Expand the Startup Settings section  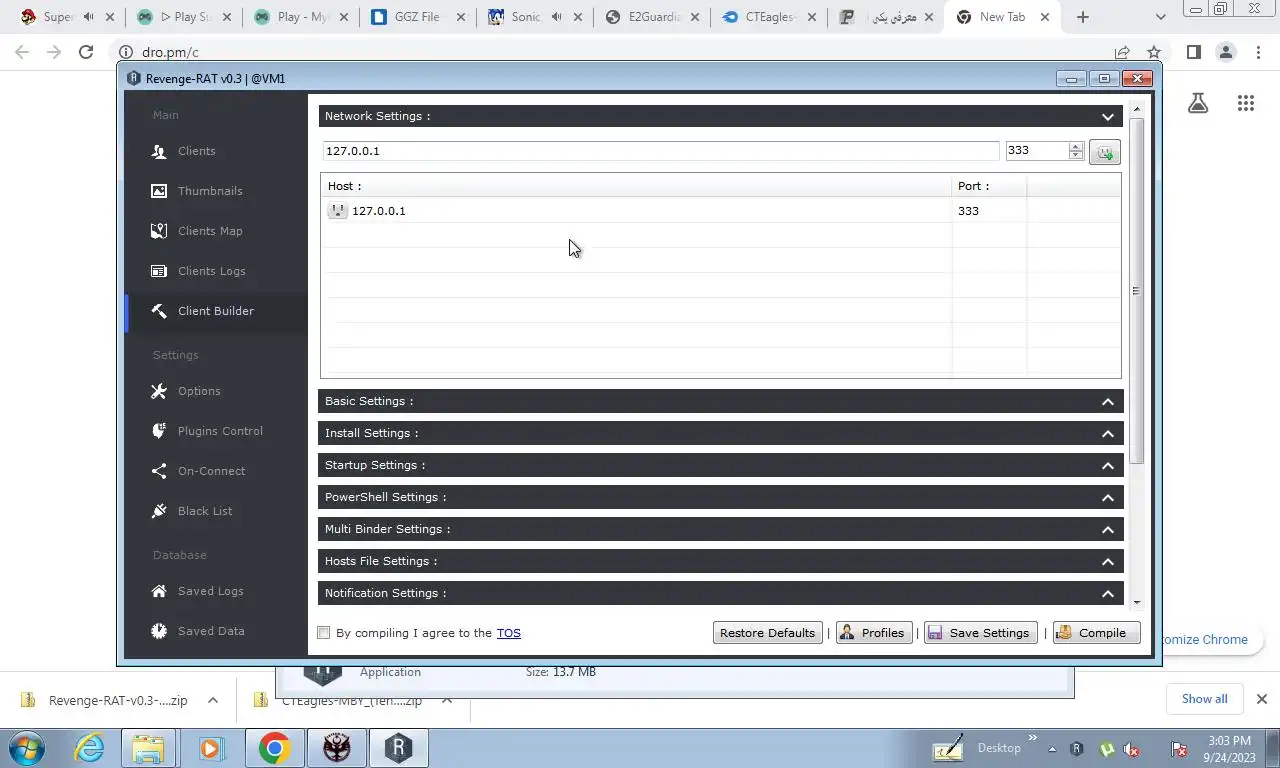point(1107,465)
